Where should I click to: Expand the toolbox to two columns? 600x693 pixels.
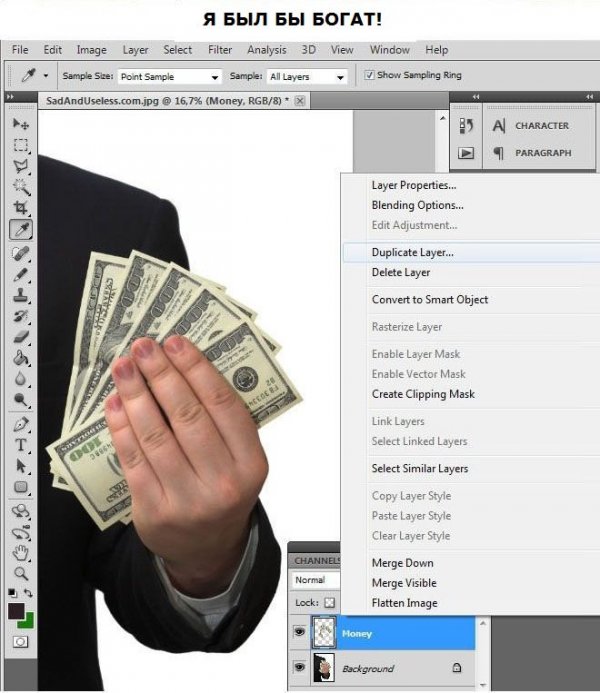pyautogui.click(x=11, y=97)
